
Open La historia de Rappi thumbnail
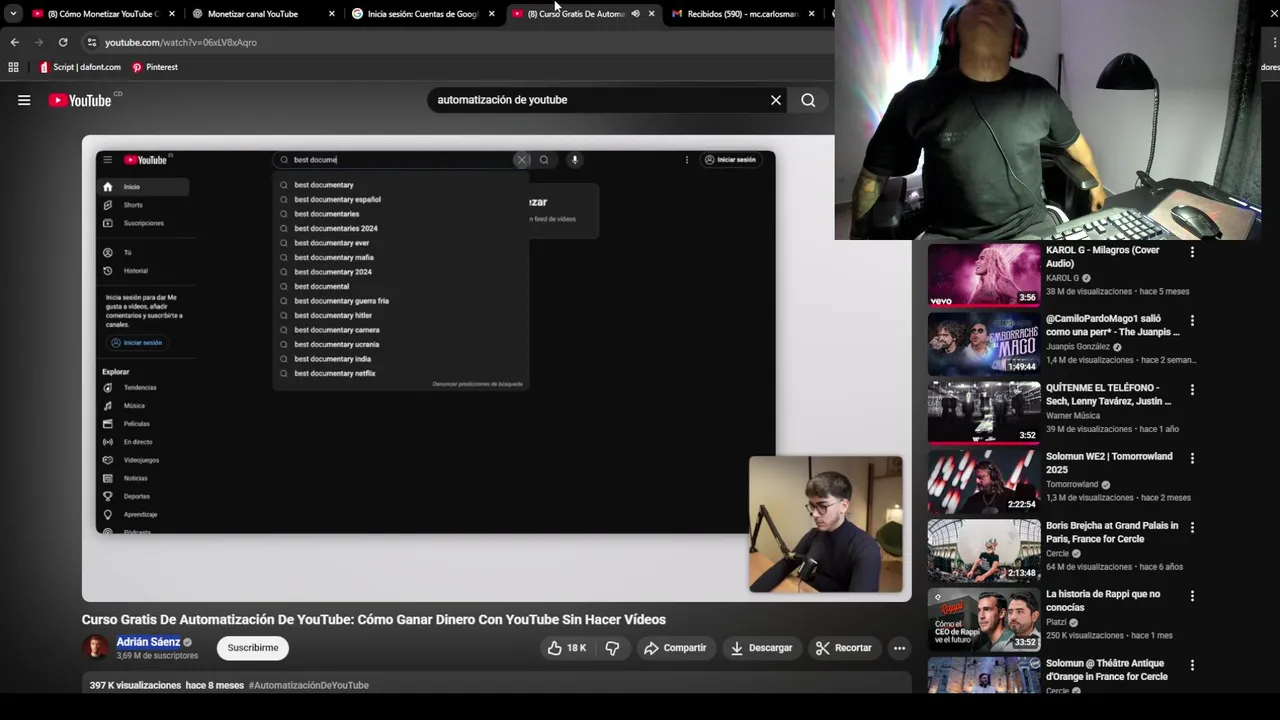(984, 619)
